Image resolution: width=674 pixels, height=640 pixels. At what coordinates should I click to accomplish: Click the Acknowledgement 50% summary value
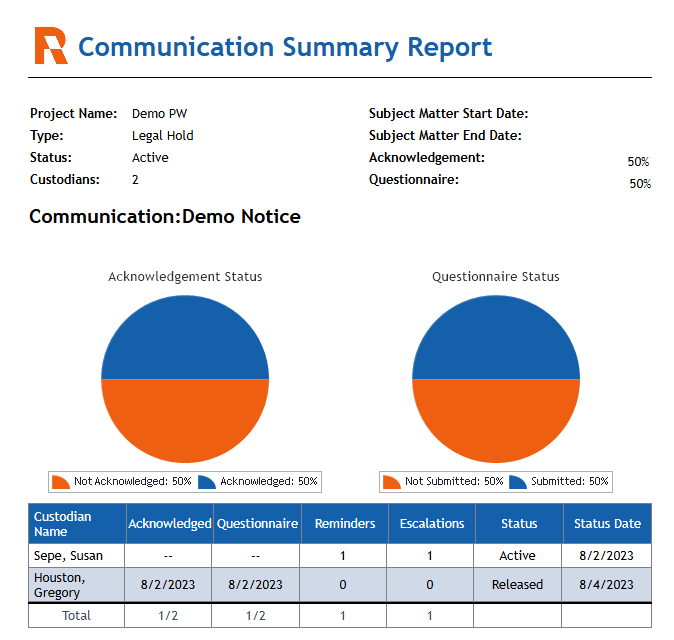638,162
